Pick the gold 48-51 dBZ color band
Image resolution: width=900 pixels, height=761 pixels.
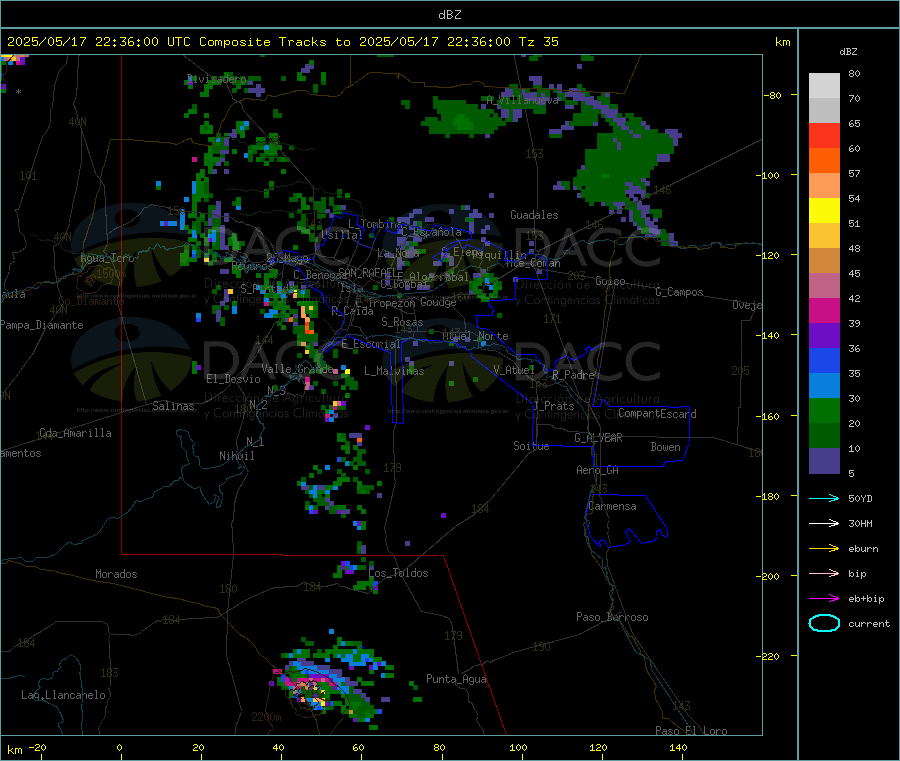coord(824,236)
